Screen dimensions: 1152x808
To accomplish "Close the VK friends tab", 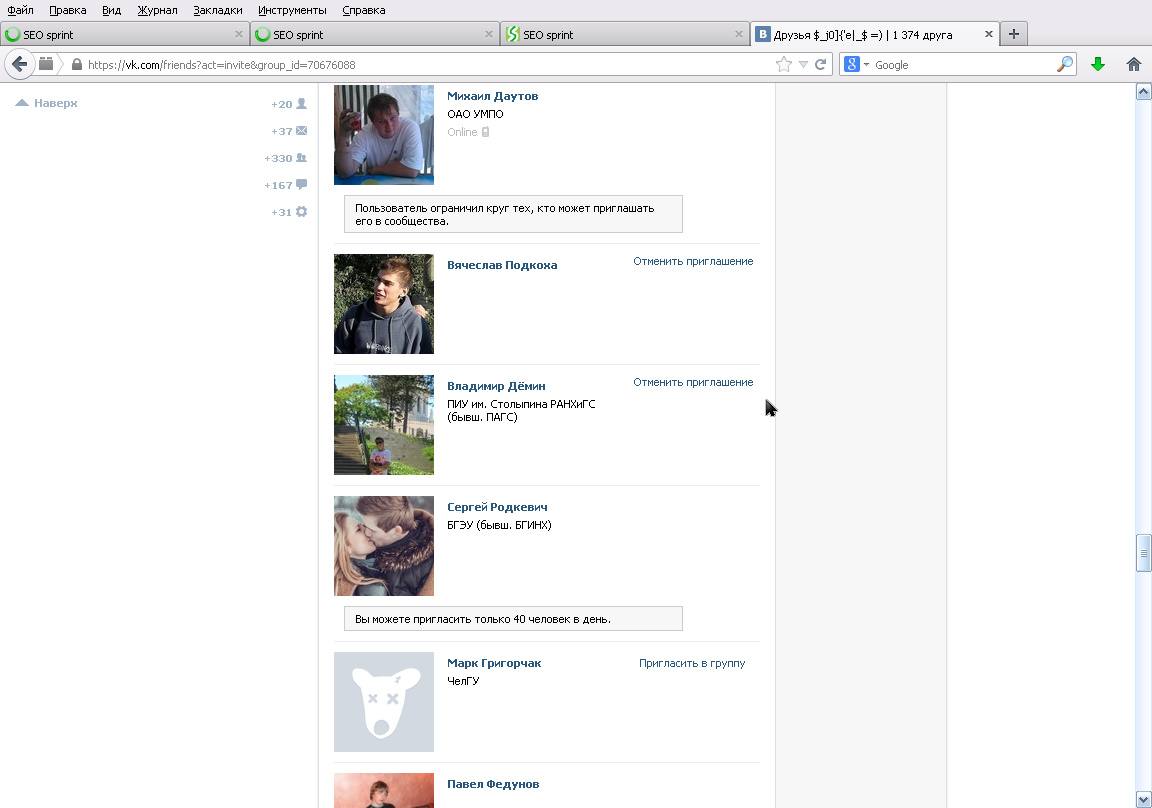I will pos(988,34).
